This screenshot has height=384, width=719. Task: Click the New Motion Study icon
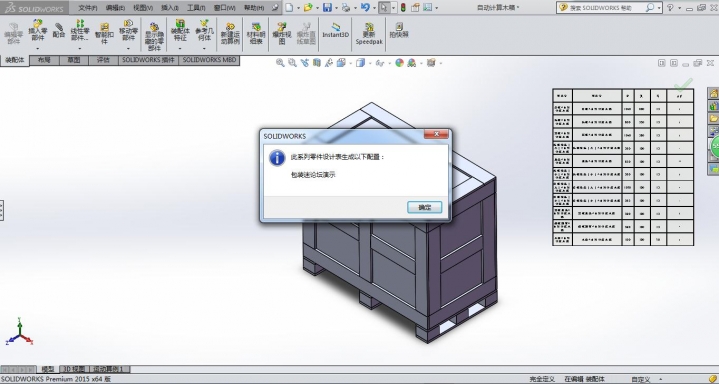230,33
